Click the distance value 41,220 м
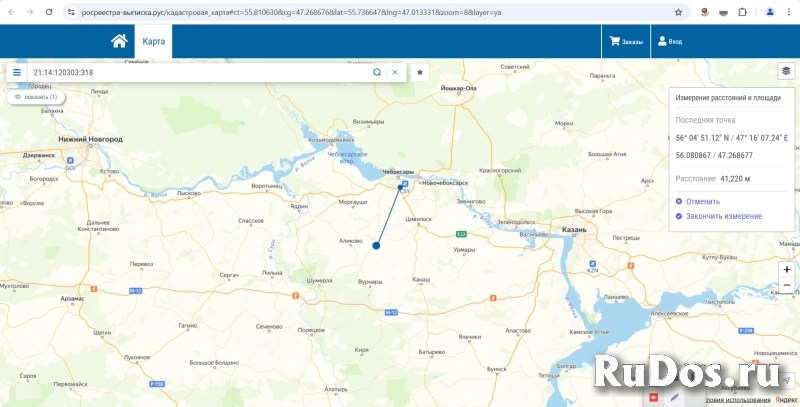 (735, 179)
